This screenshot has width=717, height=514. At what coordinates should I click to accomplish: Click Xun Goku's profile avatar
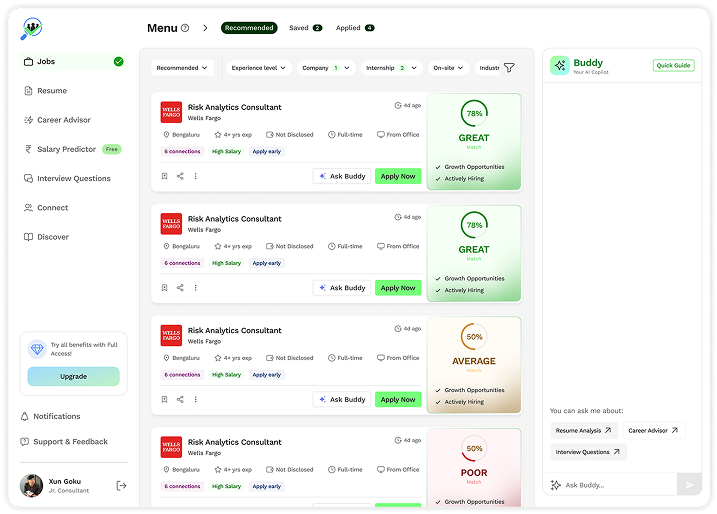click(x=32, y=486)
